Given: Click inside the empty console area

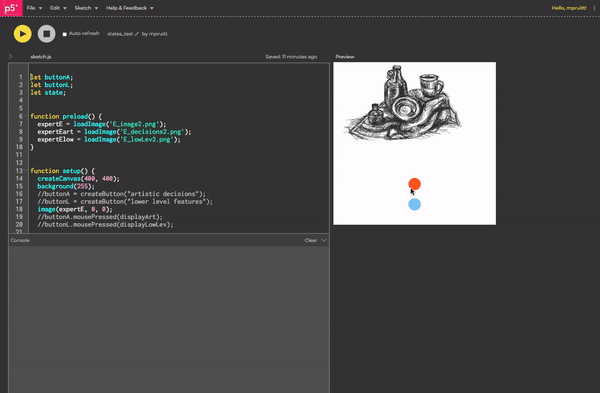Looking at the screenshot, I should (169, 319).
